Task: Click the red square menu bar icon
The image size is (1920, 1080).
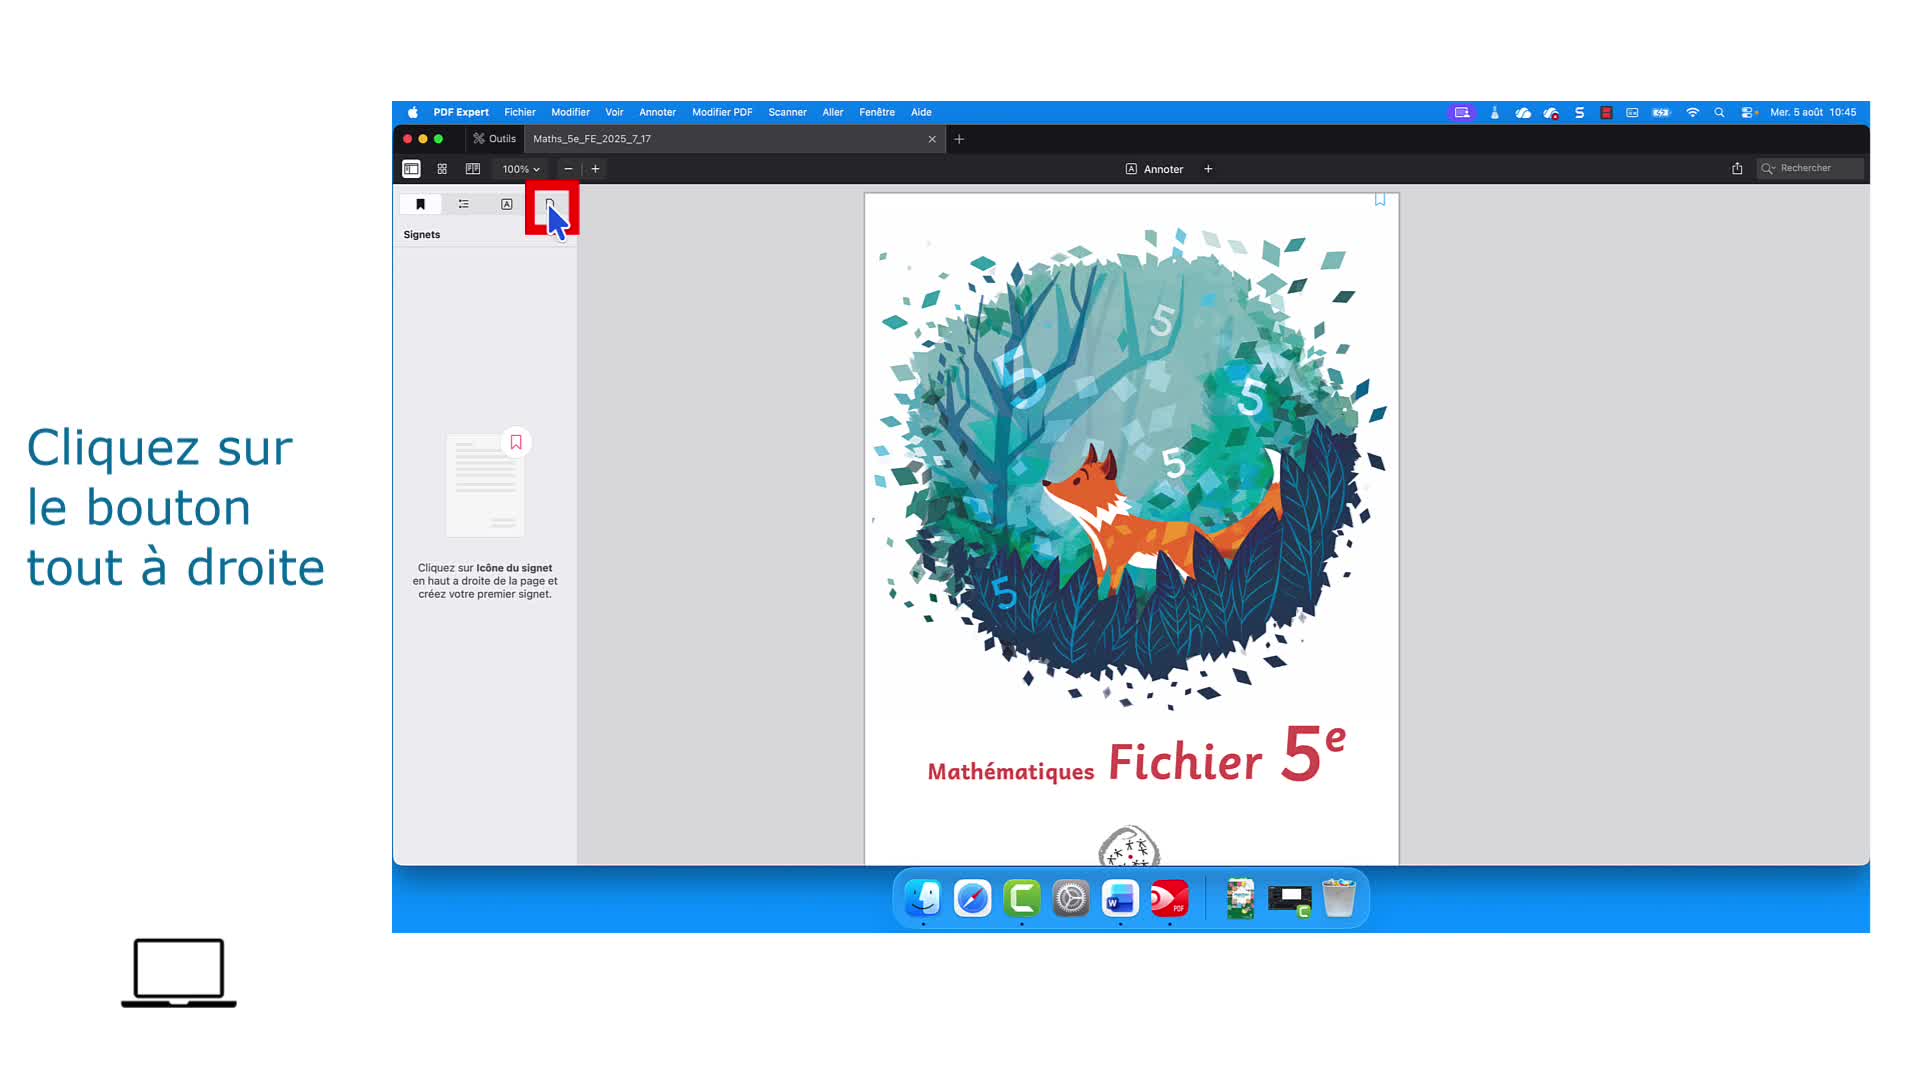Action: [1606, 113]
